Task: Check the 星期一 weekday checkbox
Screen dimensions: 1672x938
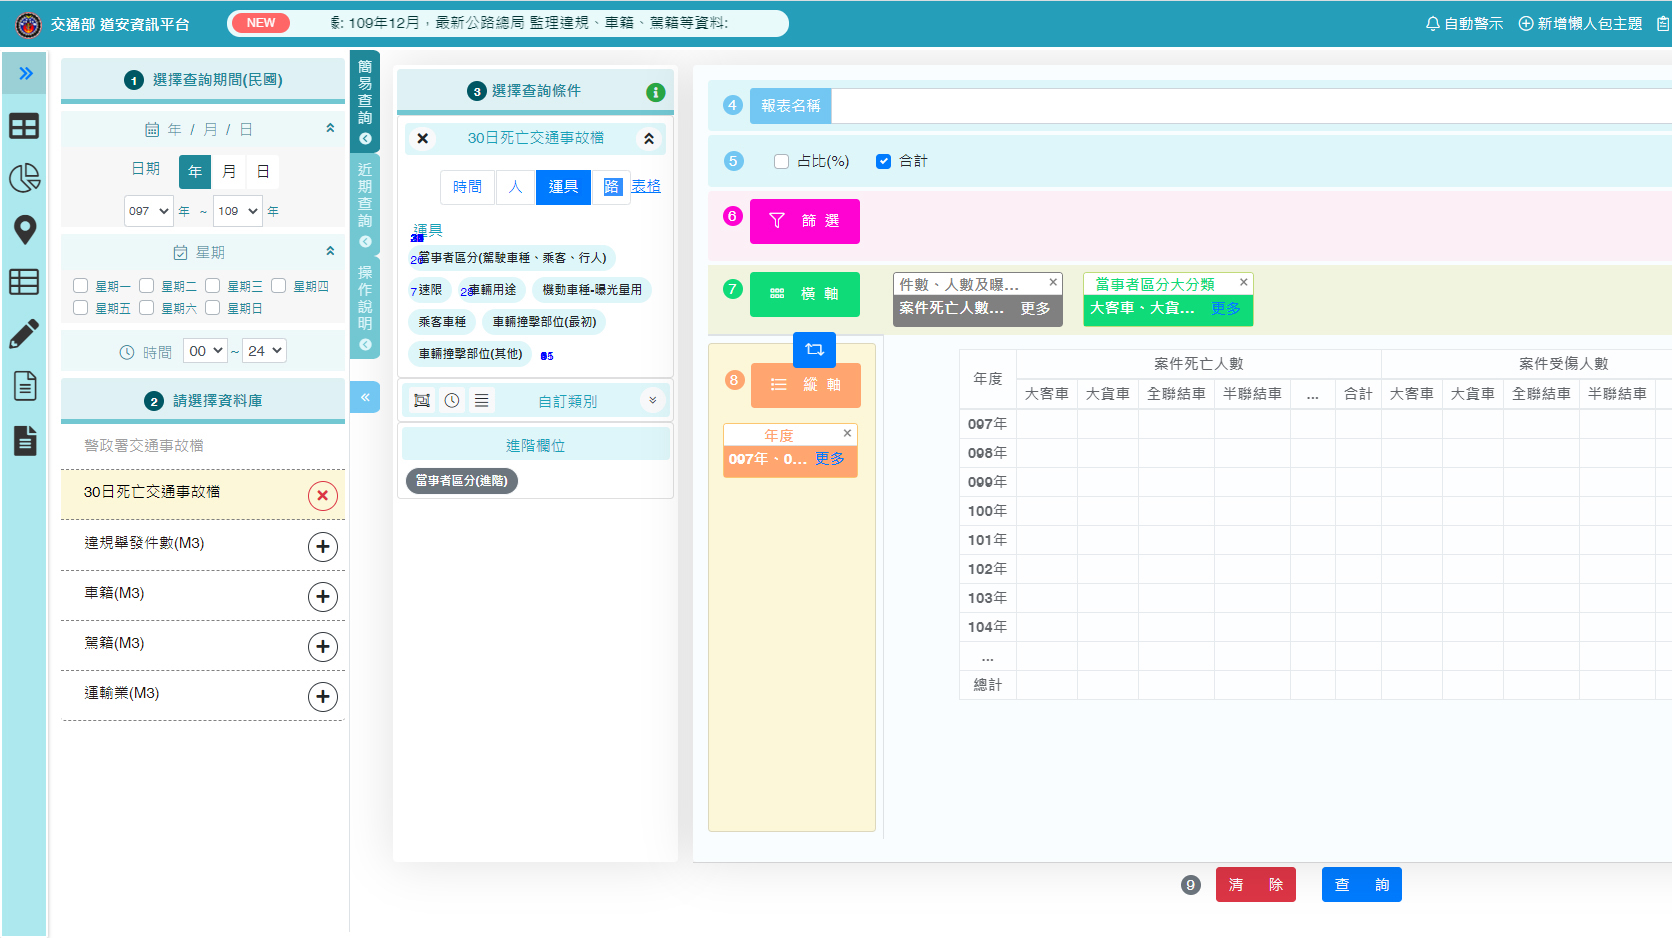Action: pos(81,286)
